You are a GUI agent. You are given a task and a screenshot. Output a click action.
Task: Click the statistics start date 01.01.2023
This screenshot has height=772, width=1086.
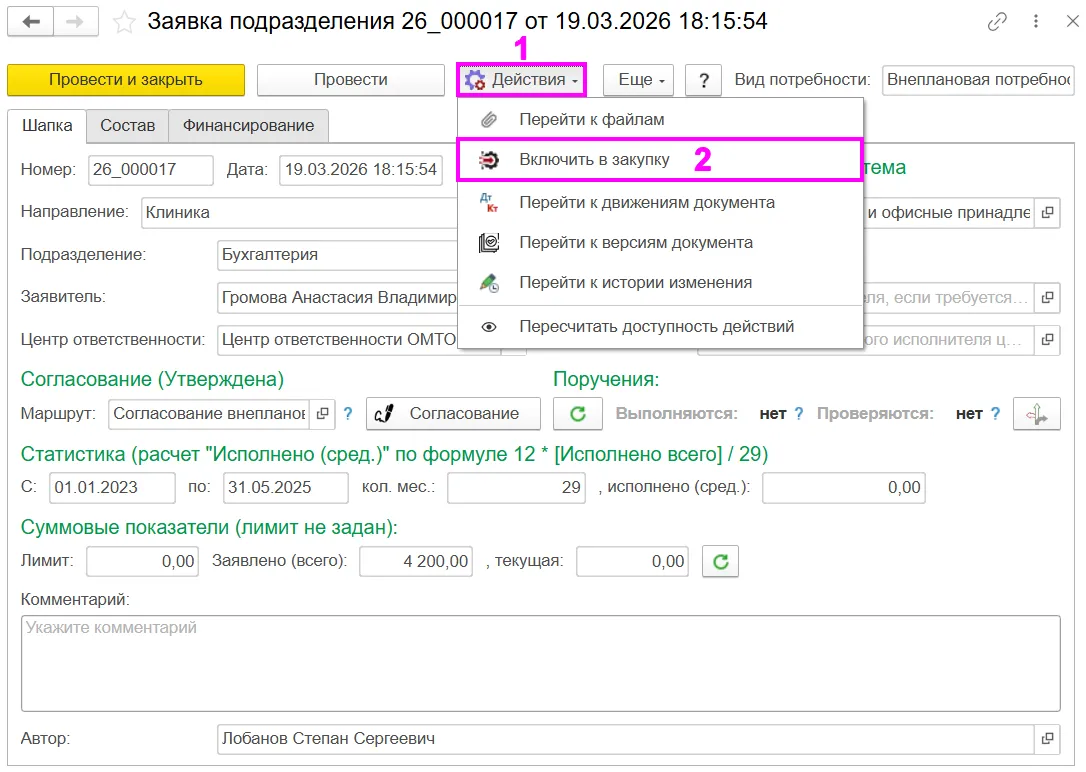(112, 487)
